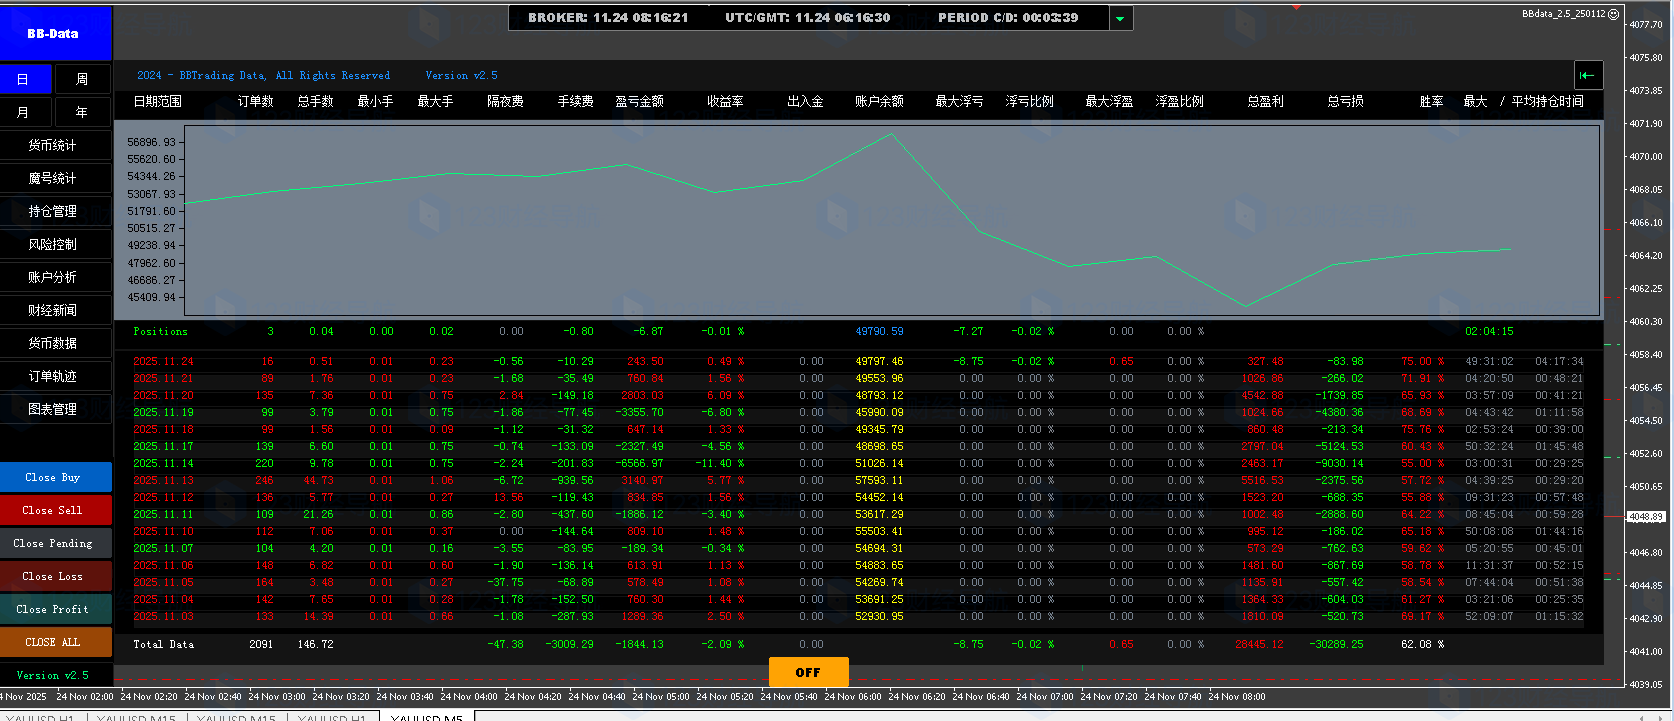Go to 持仓管理 in the sidebar
This screenshot has width=1674, height=721.
pyautogui.click(x=54, y=211)
